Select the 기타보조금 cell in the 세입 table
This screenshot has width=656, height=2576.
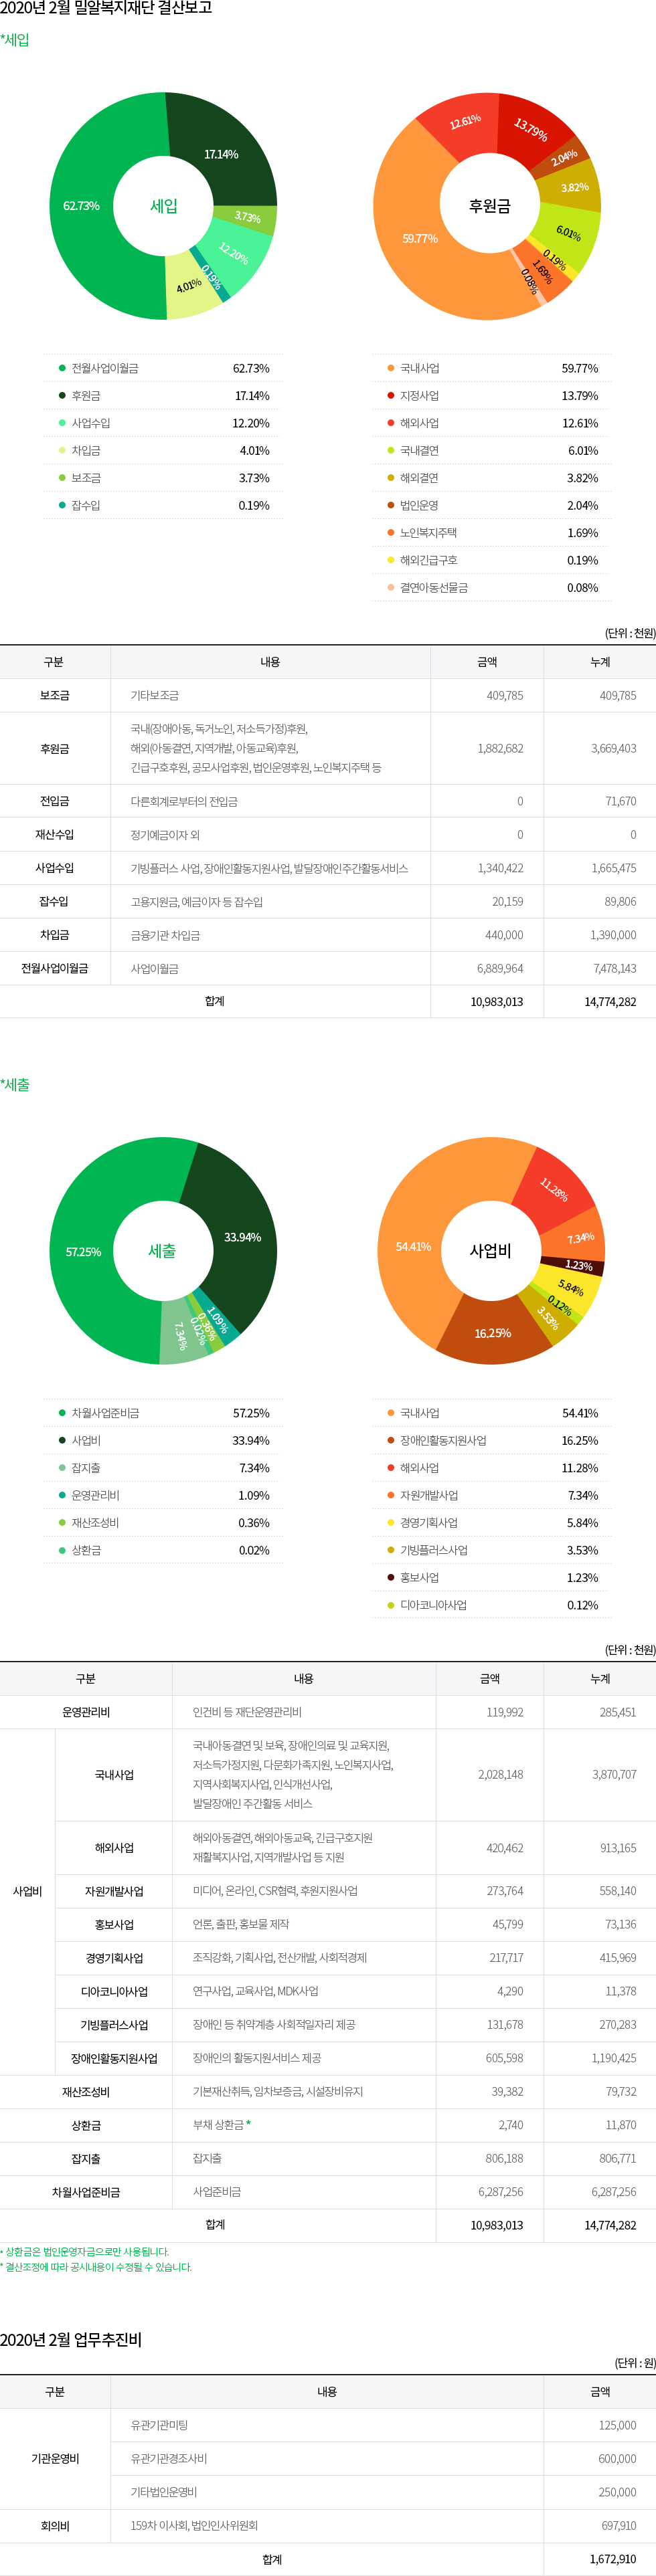(155, 695)
